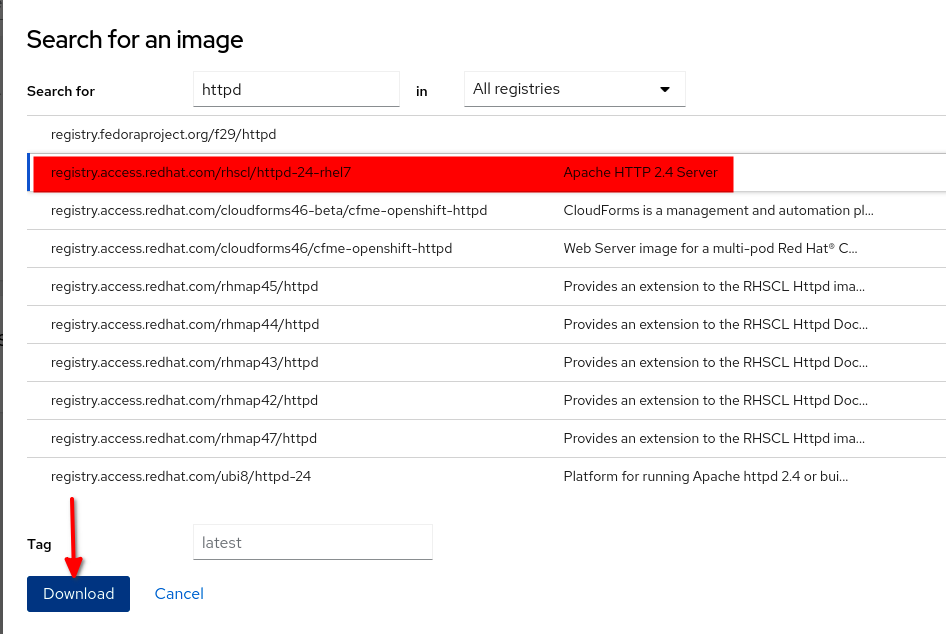Screen dimensions: 946x634
Task: Select the rhmap47/httpd image row
Action: coord(486,439)
